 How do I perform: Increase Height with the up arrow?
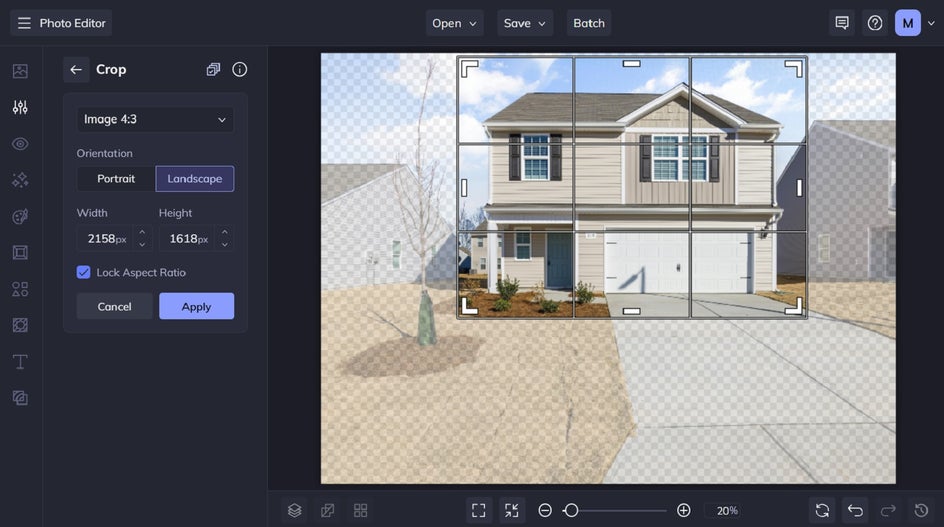point(225,232)
